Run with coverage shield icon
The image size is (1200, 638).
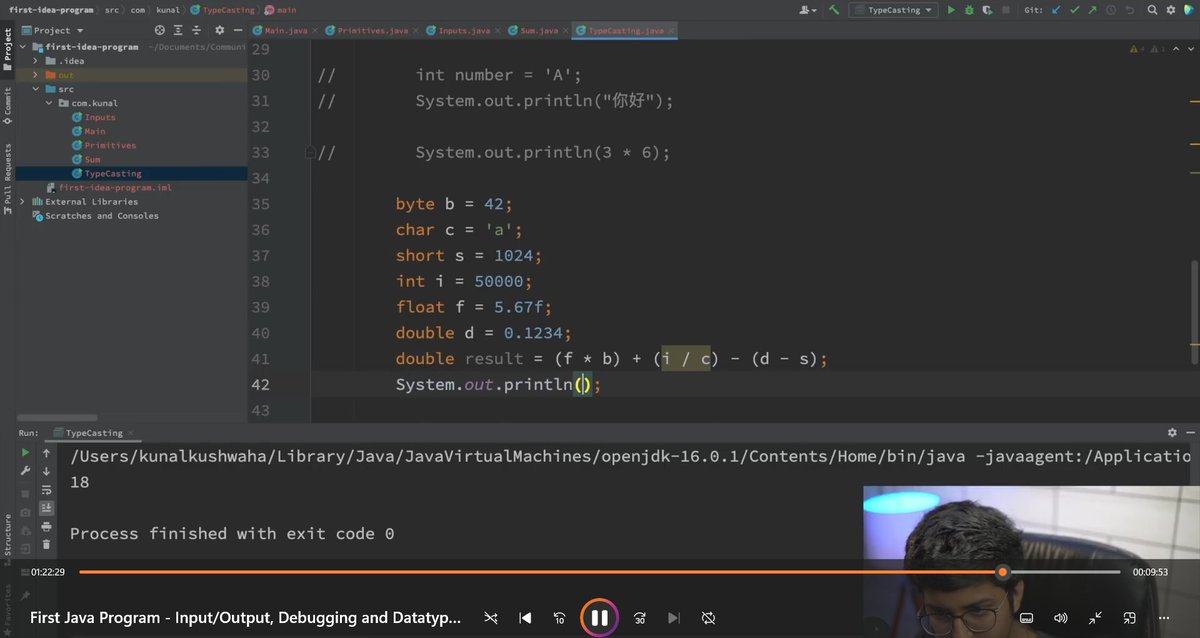[988, 10]
